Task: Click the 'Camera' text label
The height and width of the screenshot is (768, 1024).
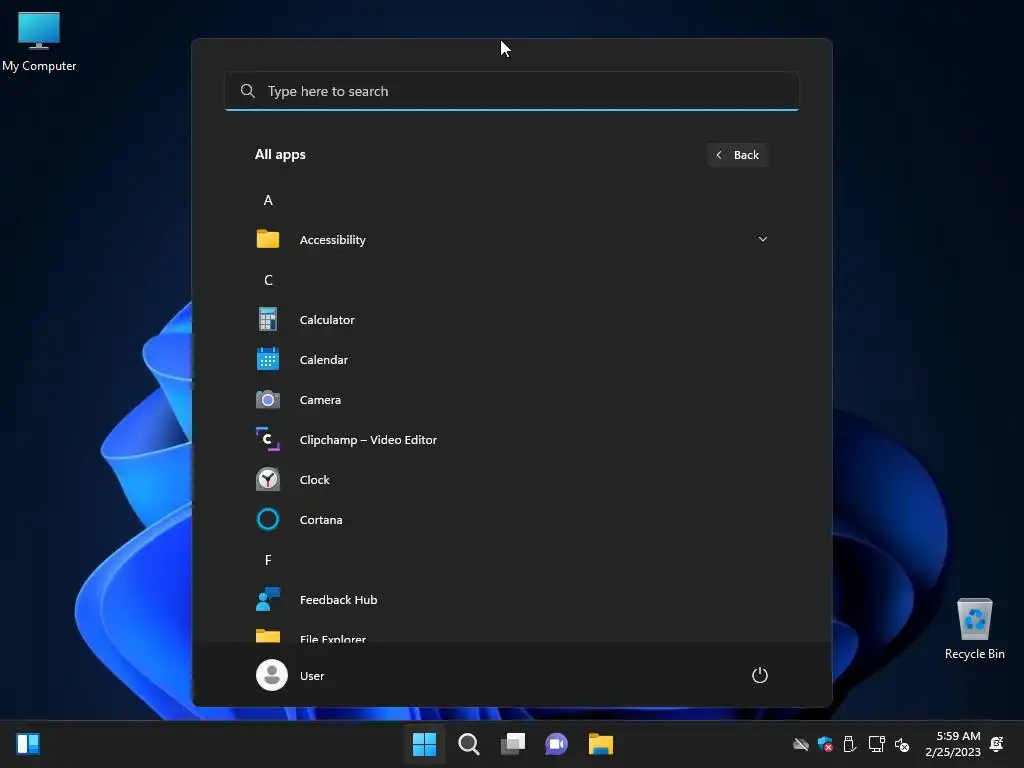Action: pyautogui.click(x=320, y=400)
